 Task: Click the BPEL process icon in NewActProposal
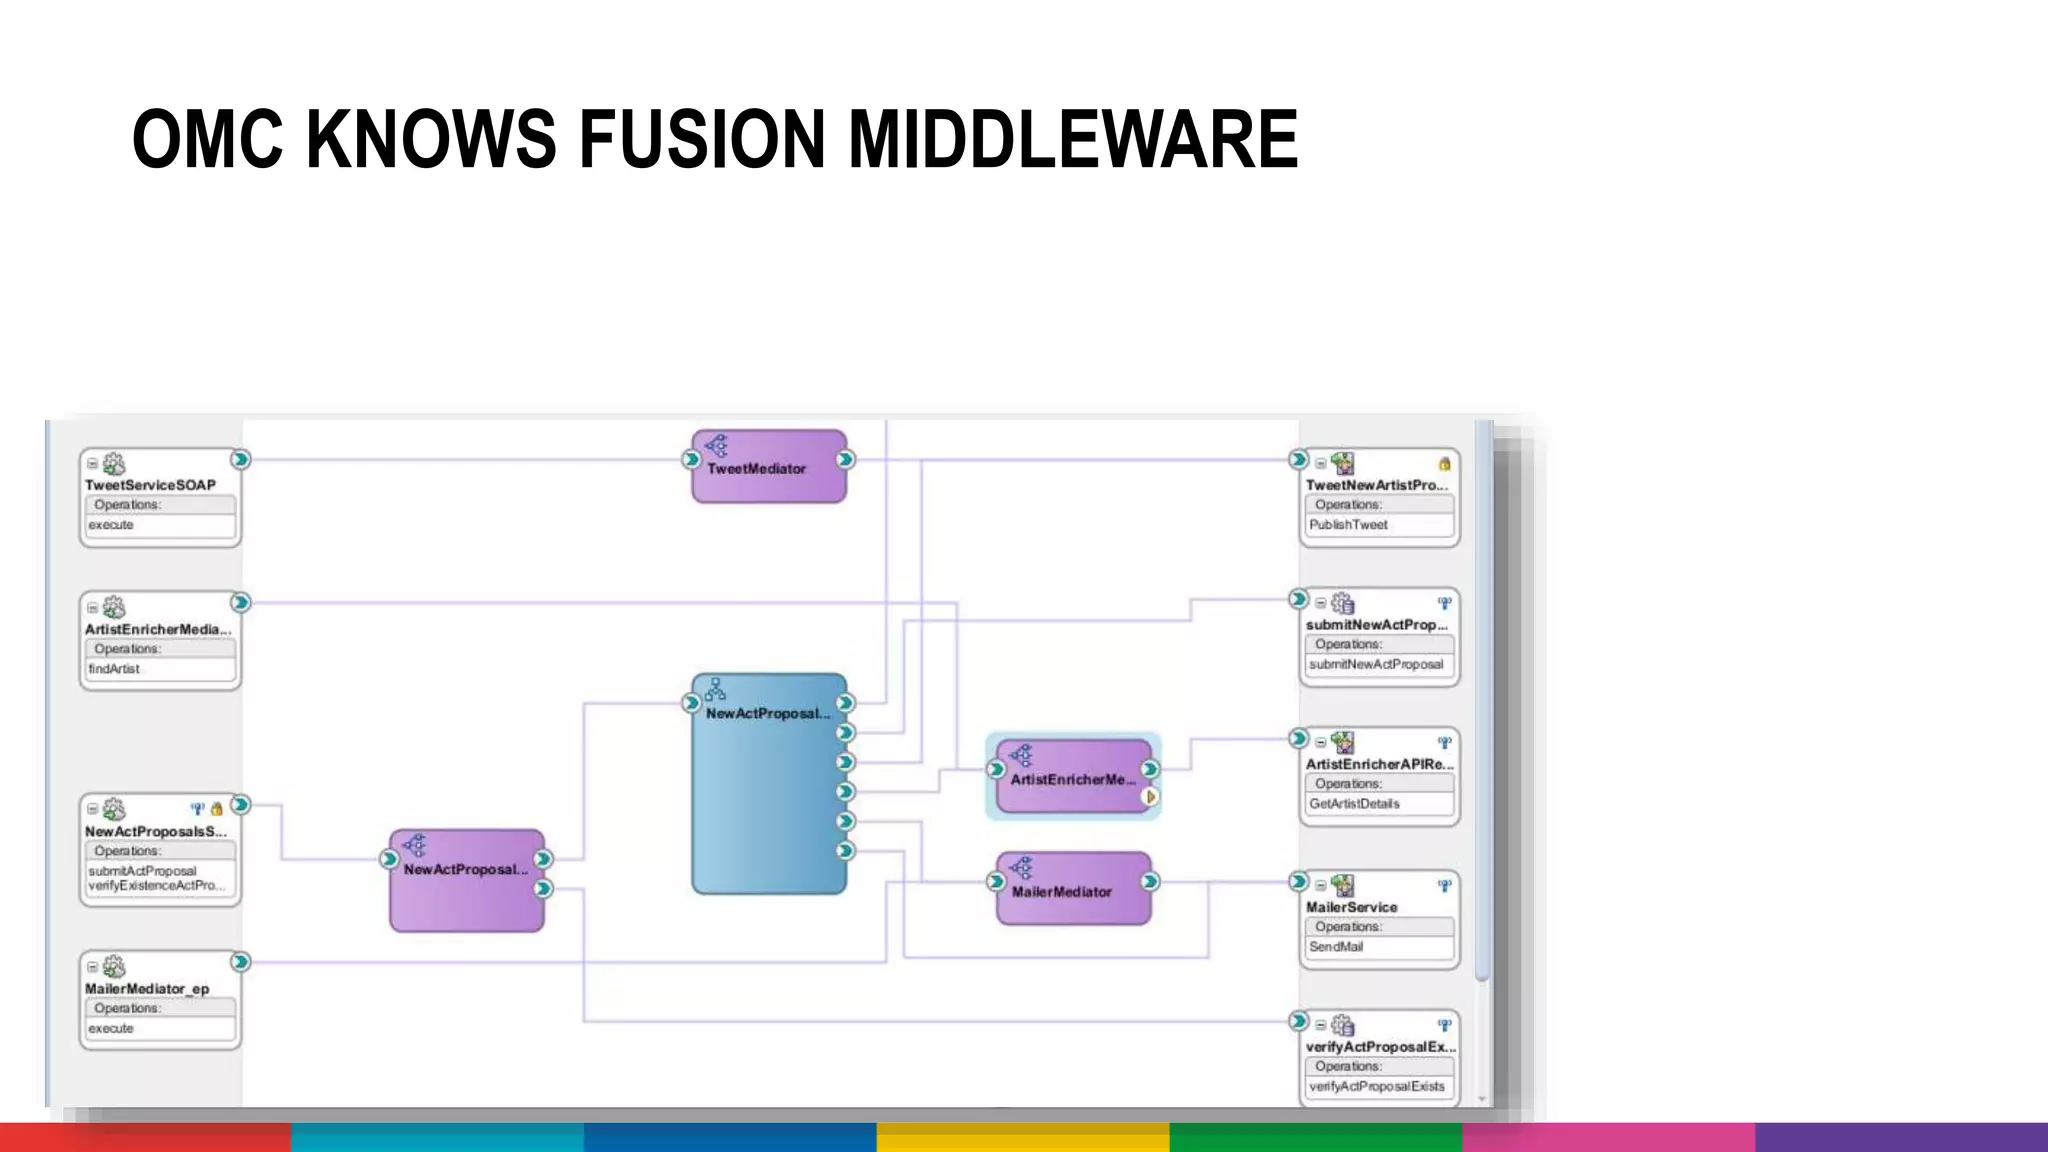(x=716, y=689)
